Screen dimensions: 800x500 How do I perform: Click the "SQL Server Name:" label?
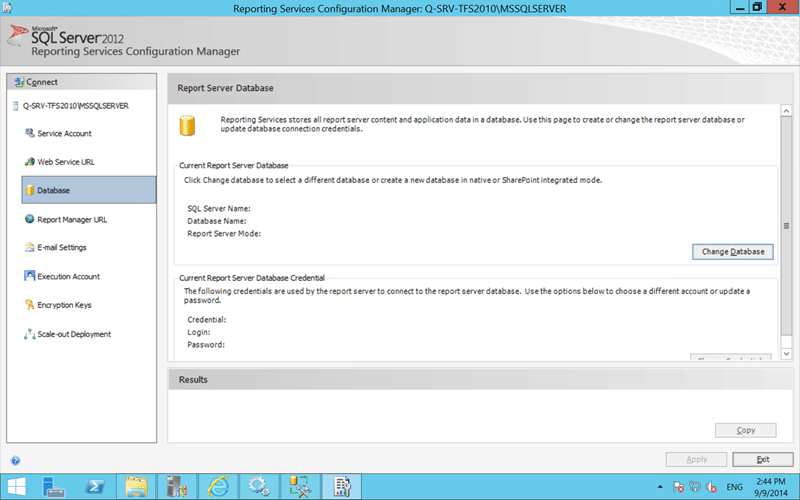pos(219,209)
